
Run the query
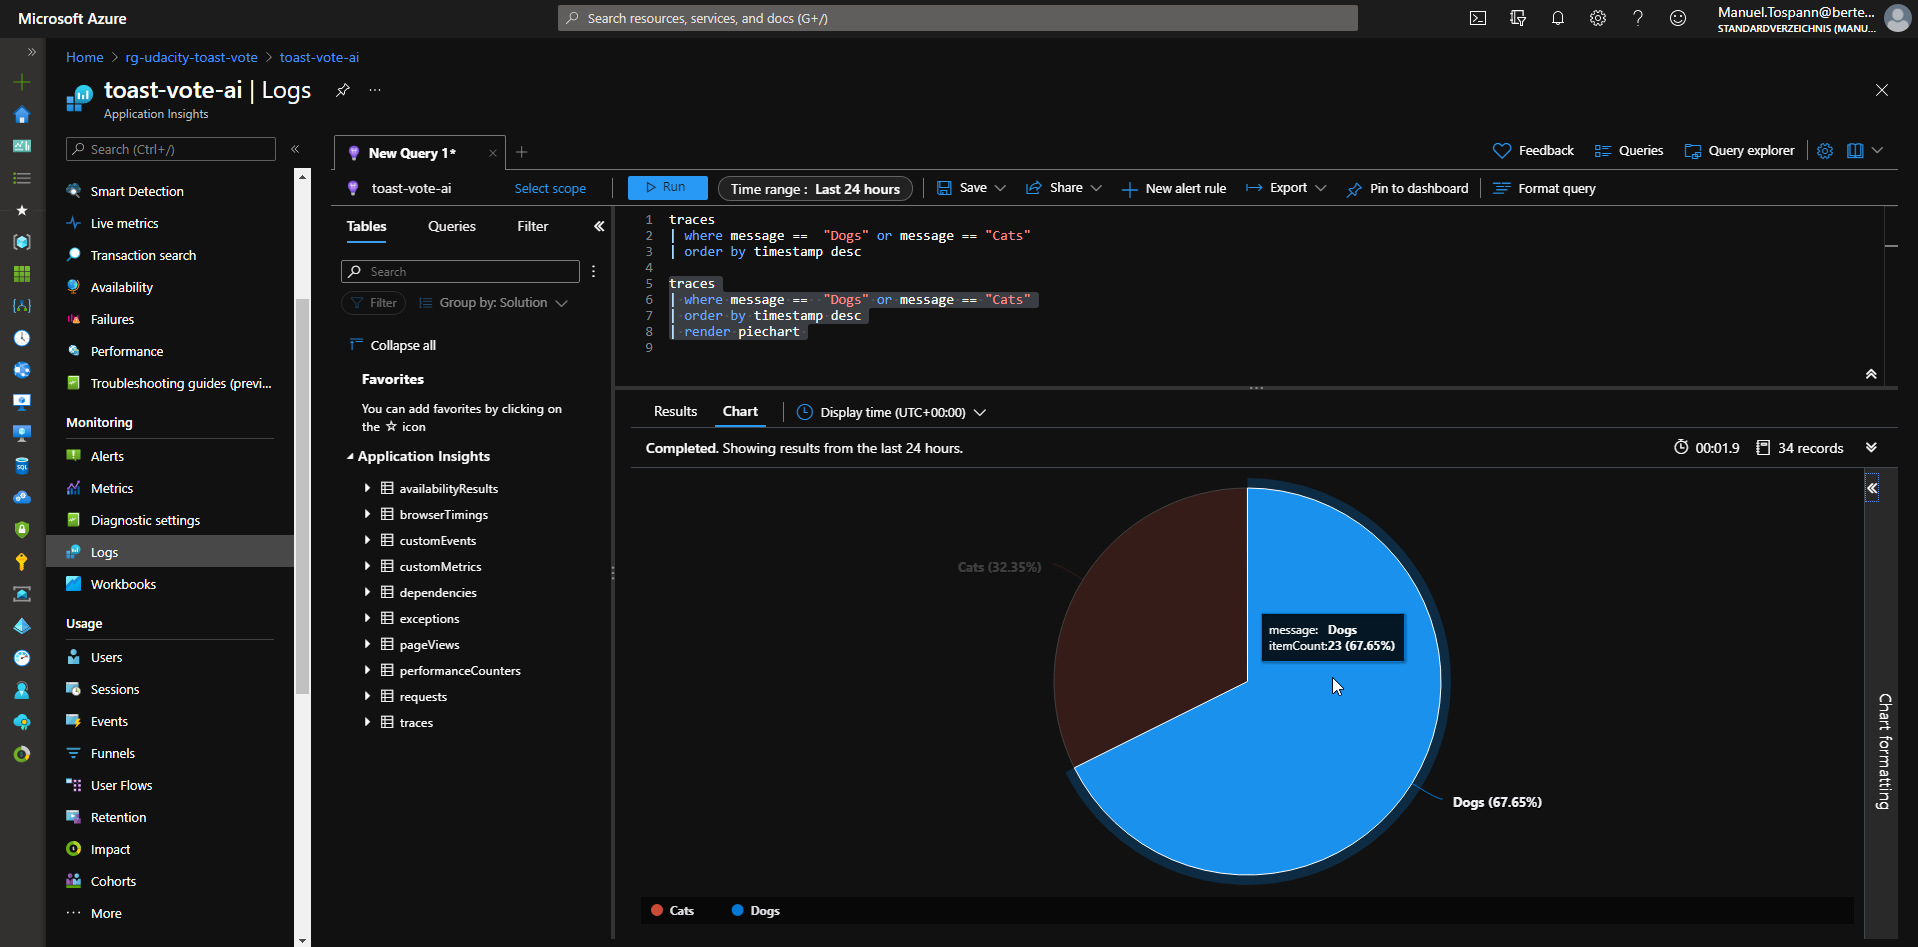point(667,187)
